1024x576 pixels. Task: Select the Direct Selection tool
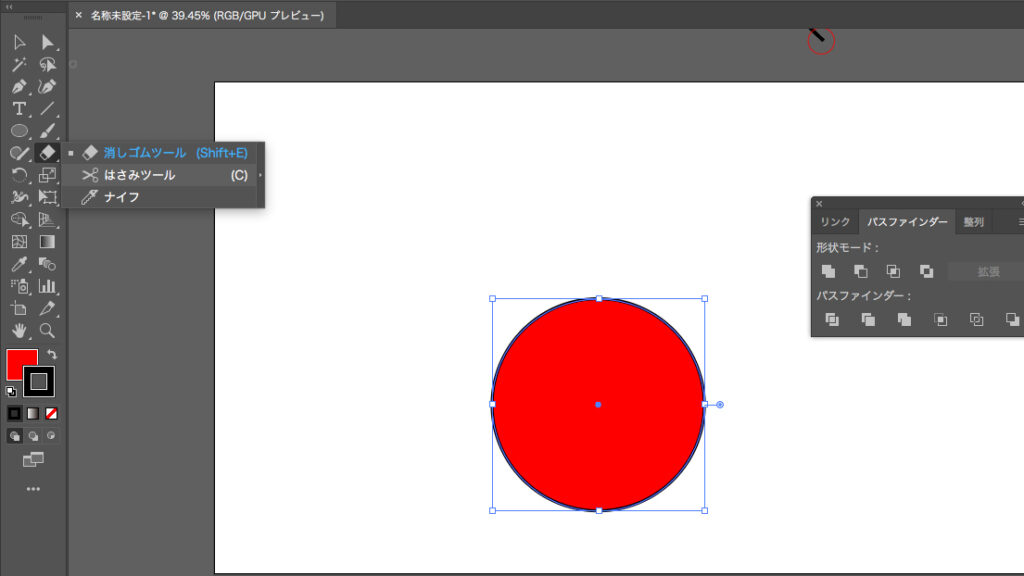(47, 42)
